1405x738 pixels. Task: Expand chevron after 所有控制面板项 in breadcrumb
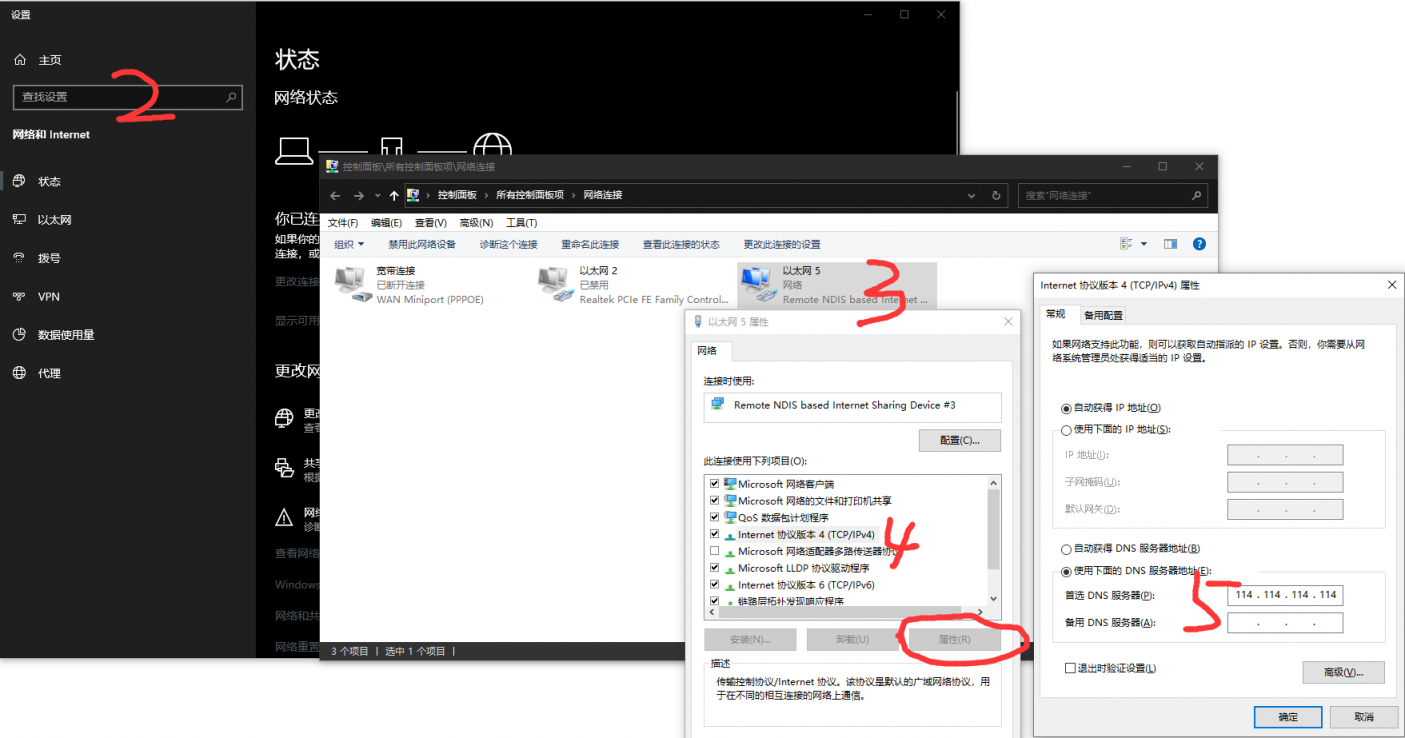point(573,196)
